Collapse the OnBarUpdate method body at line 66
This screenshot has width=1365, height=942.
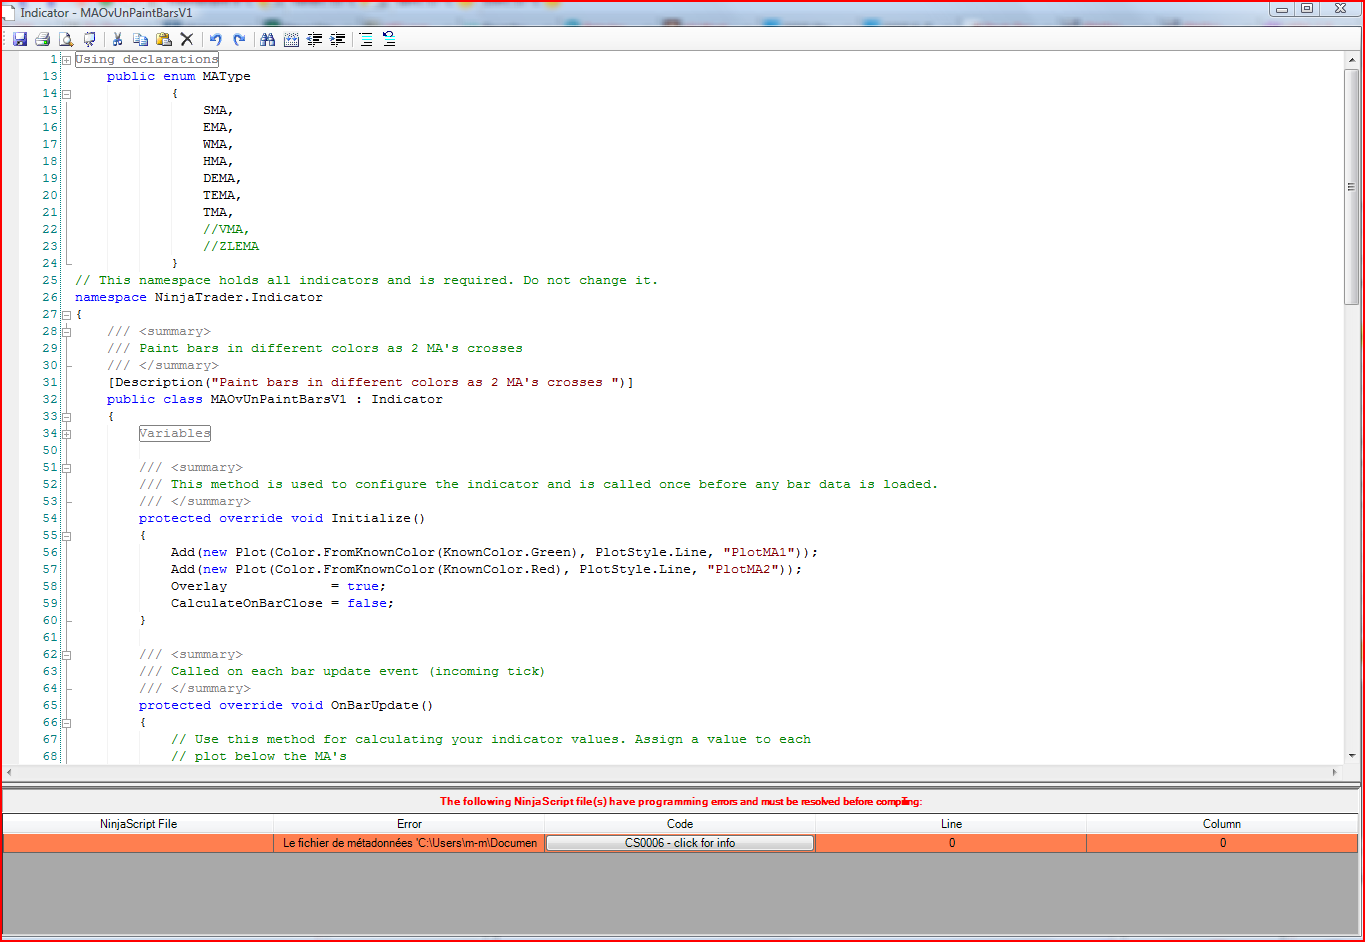click(67, 723)
